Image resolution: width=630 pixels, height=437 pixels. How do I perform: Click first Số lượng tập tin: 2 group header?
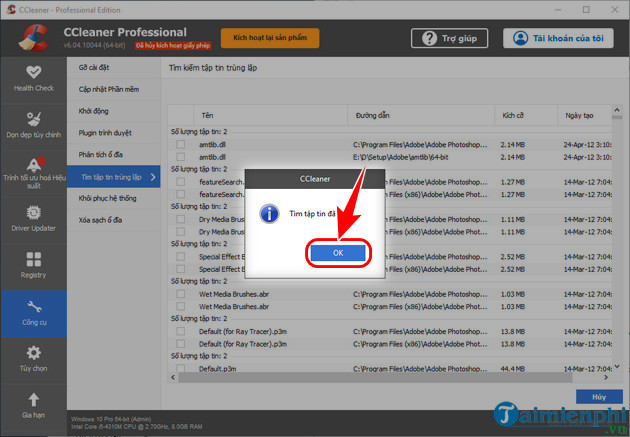[x=199, y=132]
